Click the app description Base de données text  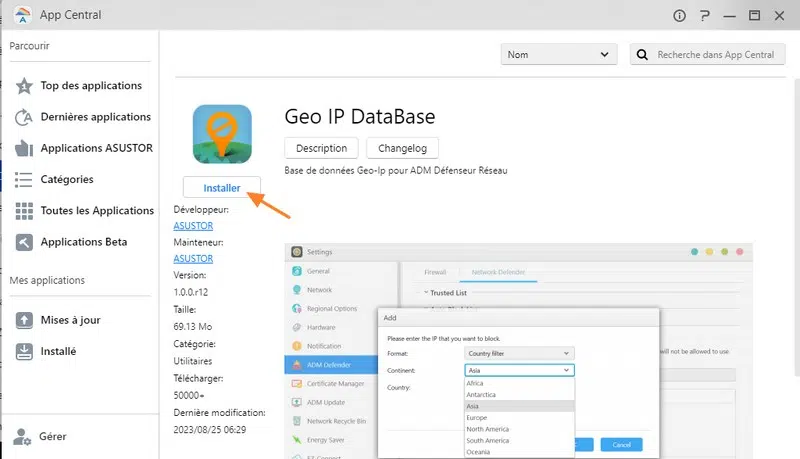(396, 170)
